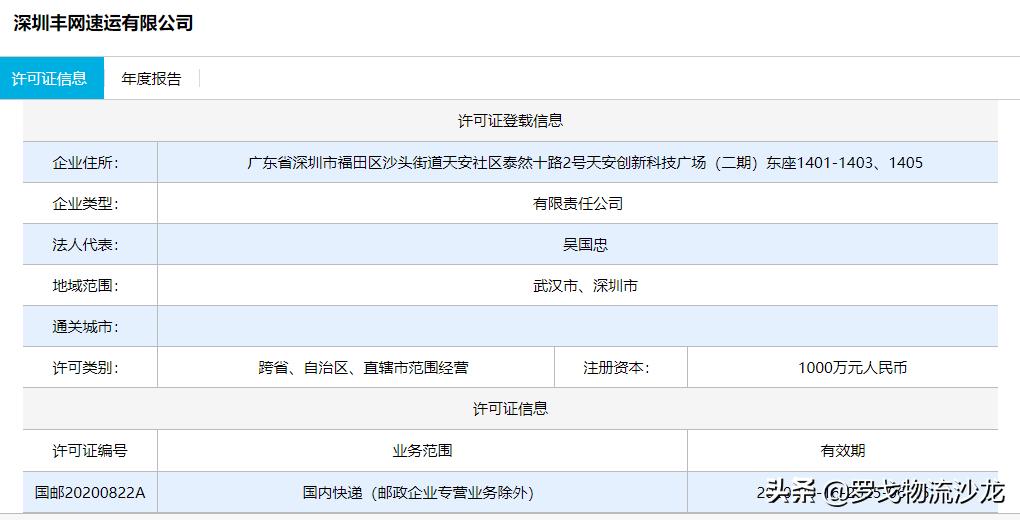Click the 许可证编号 column header
This screenshot has height=520, width=1020.
point(90,450)
